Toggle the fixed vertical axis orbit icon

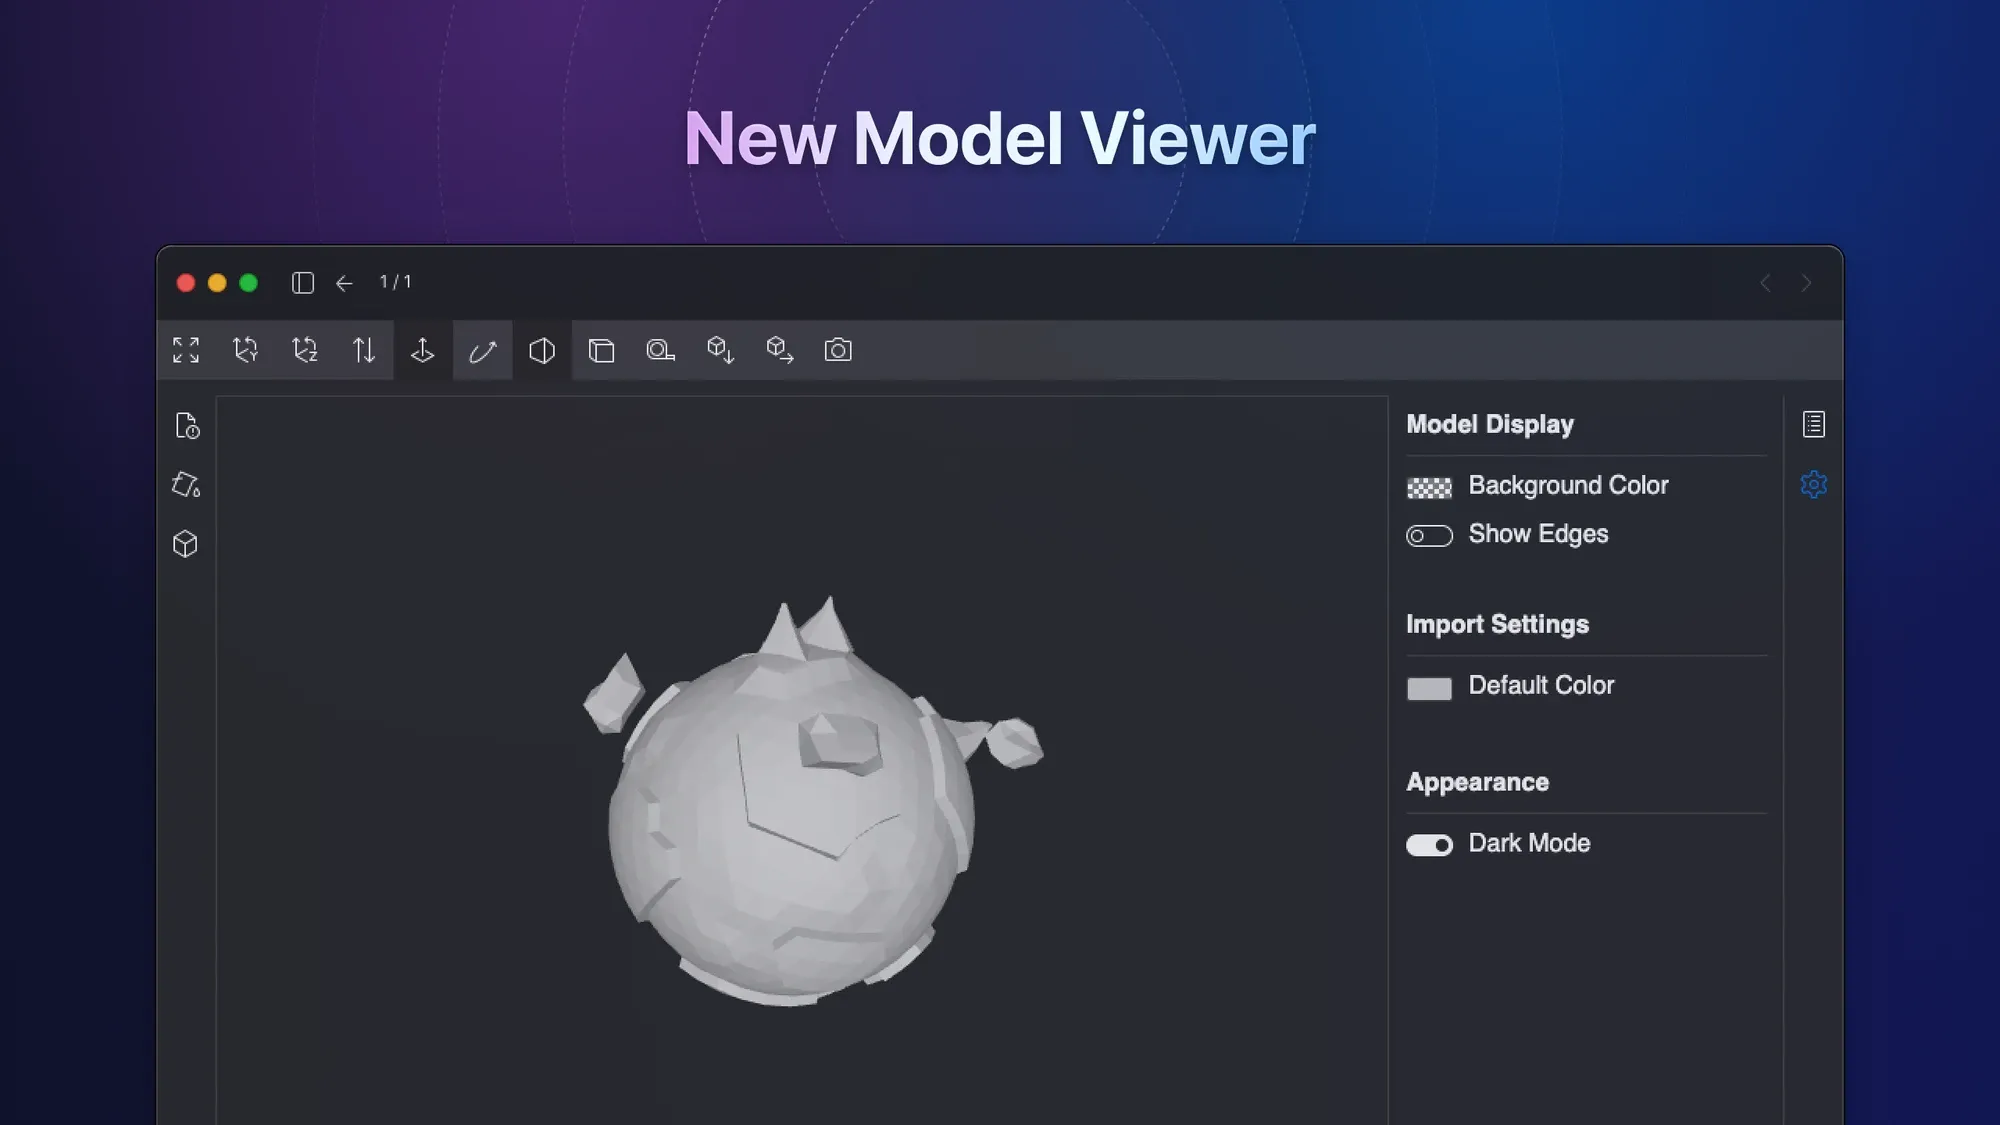[423, 350]
